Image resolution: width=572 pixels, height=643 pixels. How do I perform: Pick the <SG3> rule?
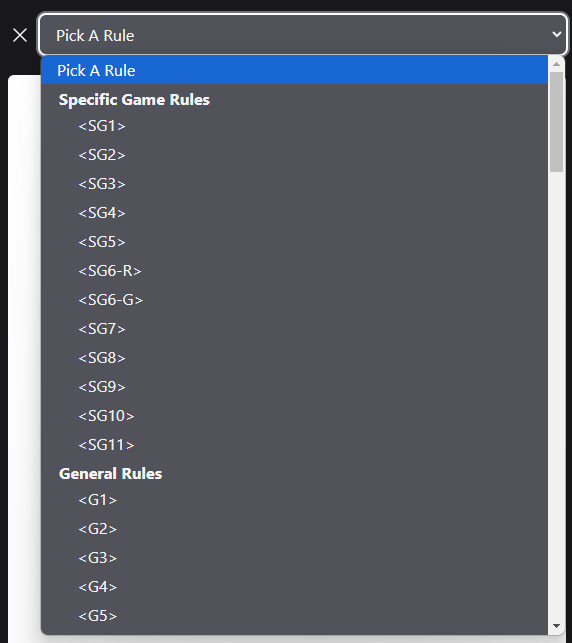[294, 184]
